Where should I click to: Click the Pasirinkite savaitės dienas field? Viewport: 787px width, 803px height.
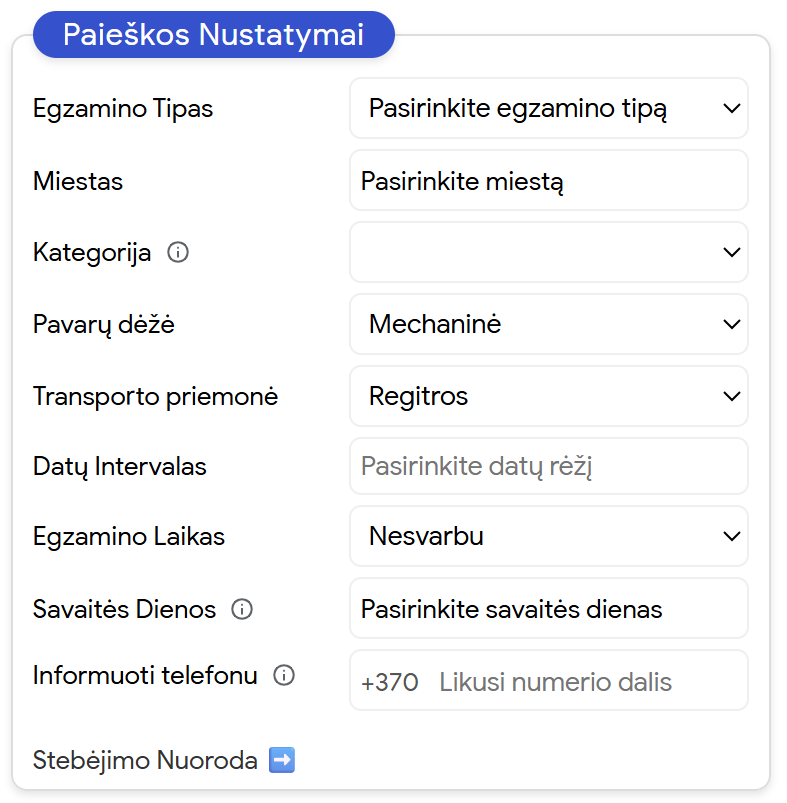pyautogui.click(x=548, y=609)
